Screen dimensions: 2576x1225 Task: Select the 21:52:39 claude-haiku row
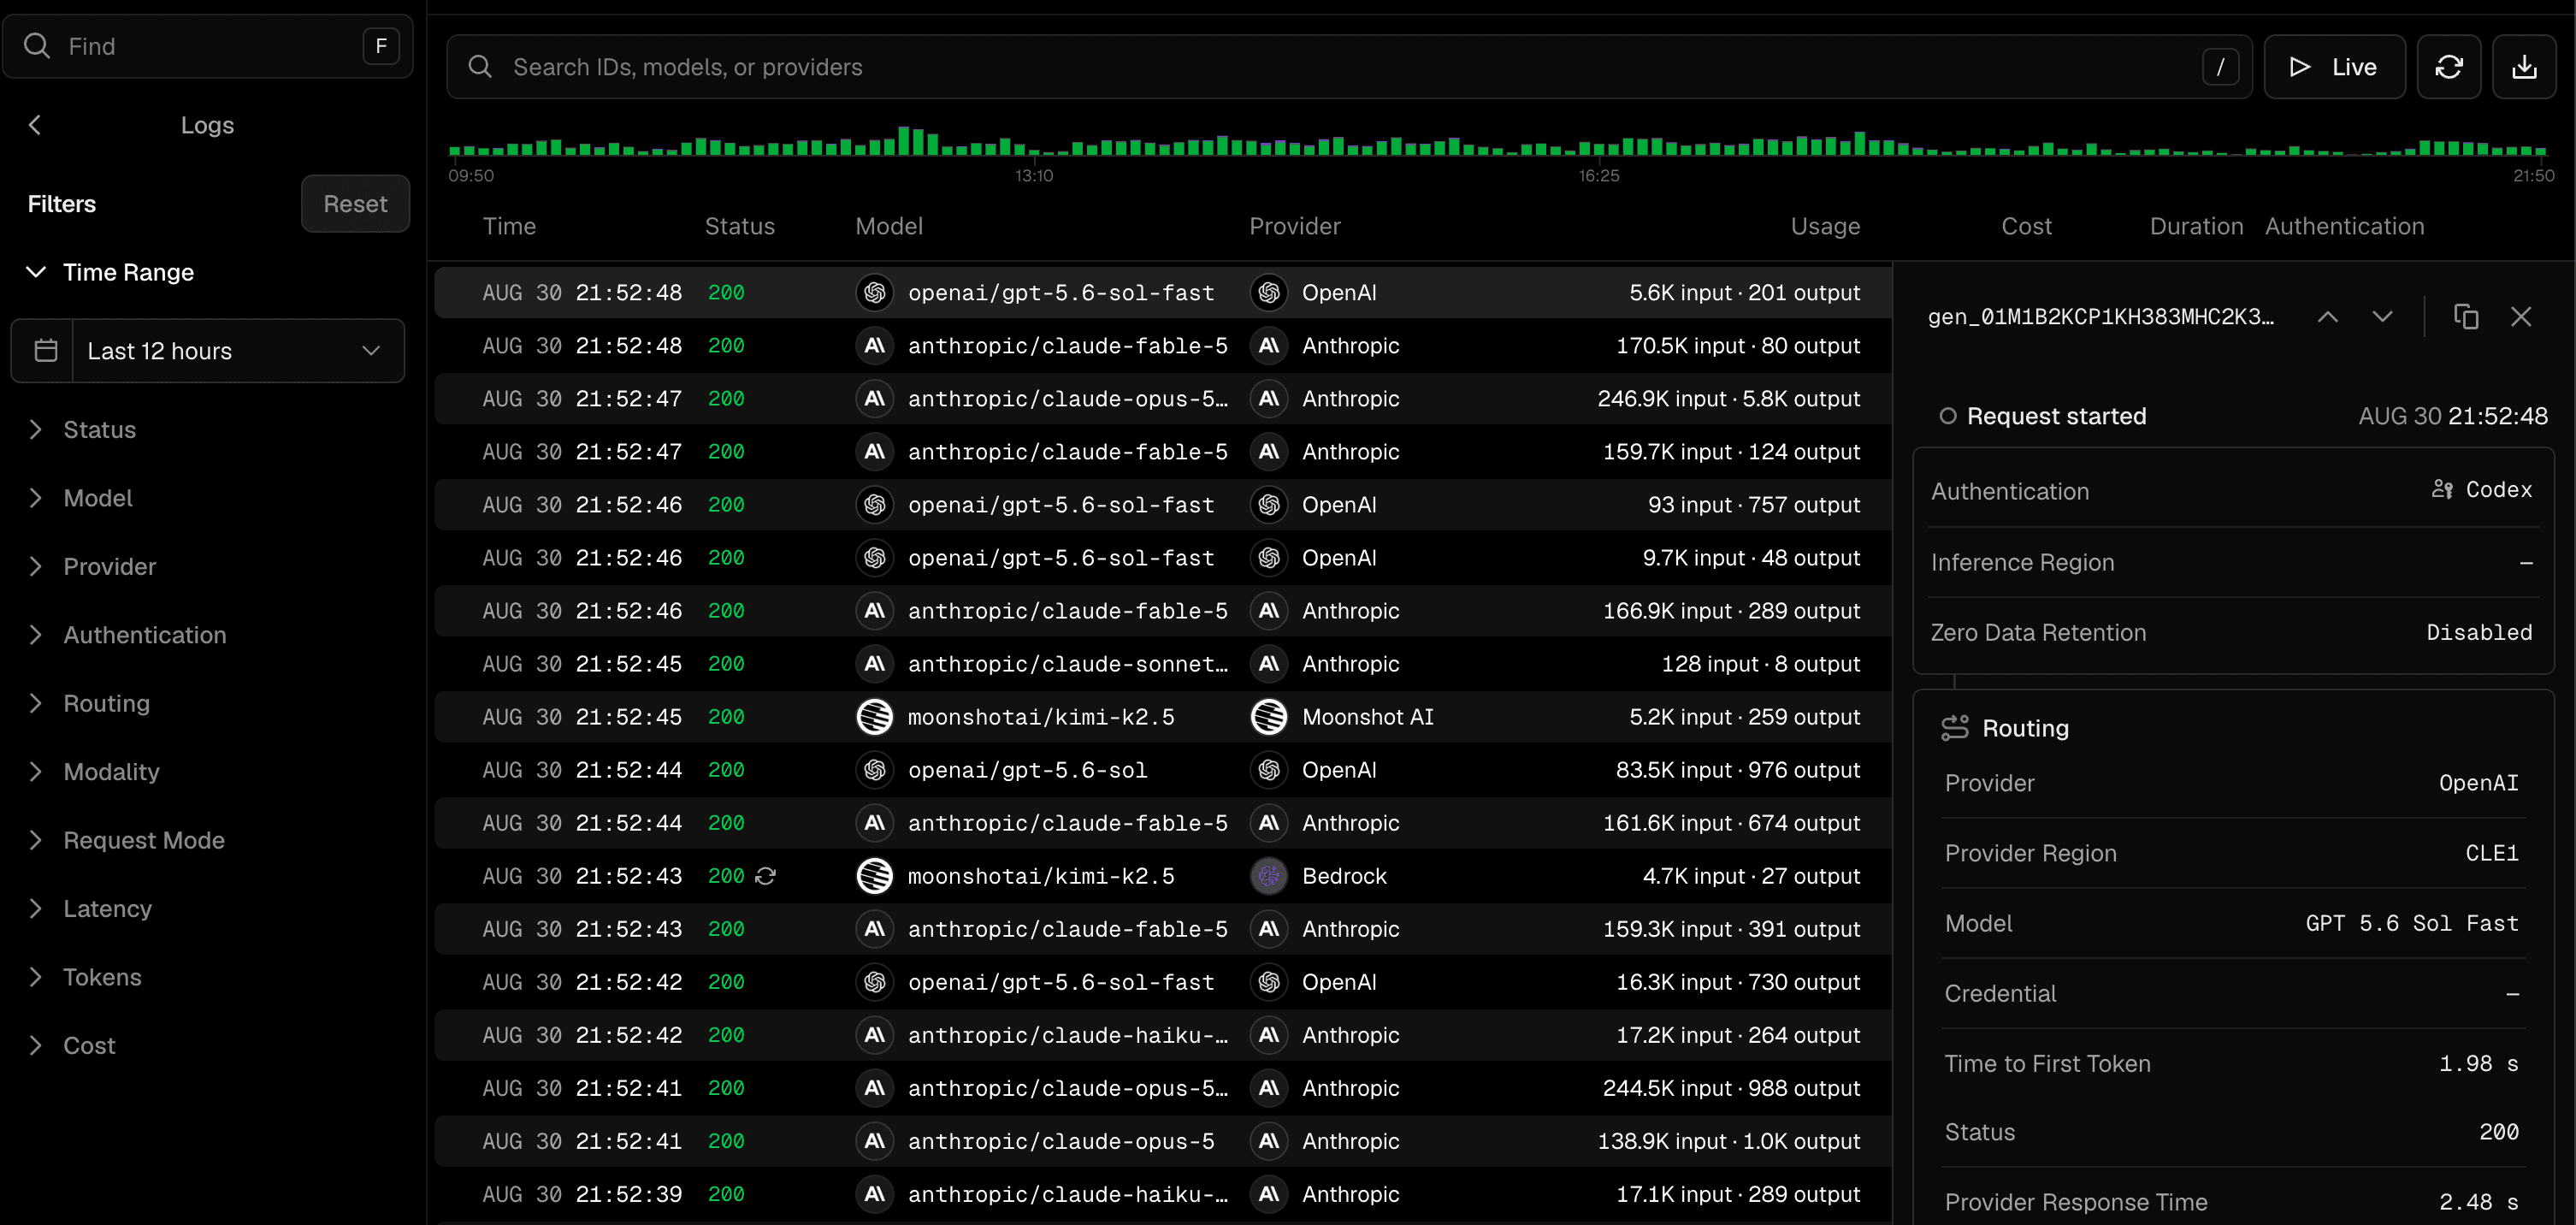click(1162, 1194)
